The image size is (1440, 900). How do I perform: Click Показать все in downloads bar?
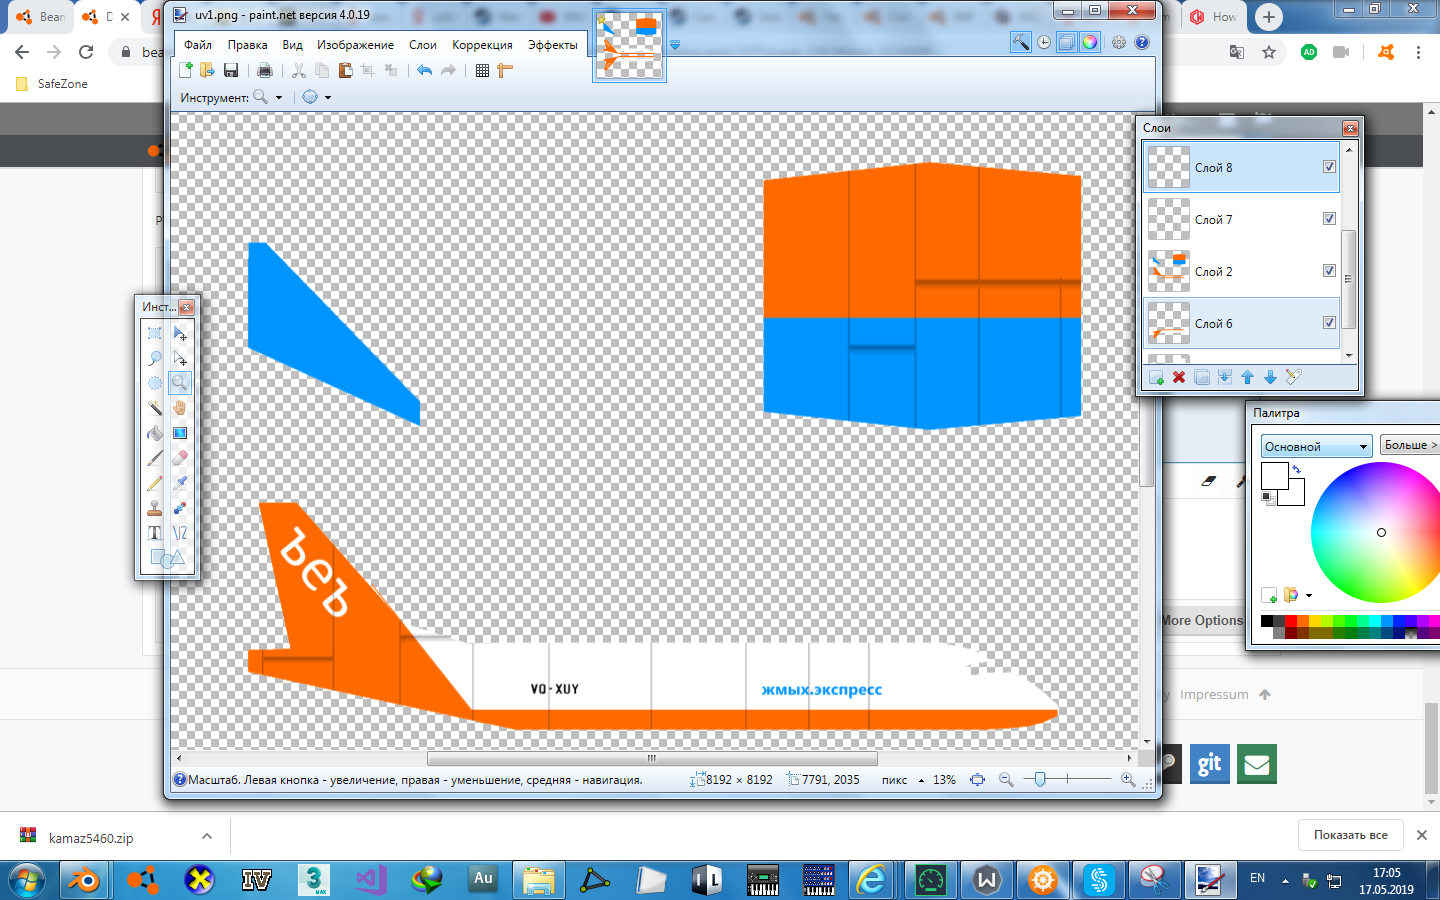tap(1351, 835)
